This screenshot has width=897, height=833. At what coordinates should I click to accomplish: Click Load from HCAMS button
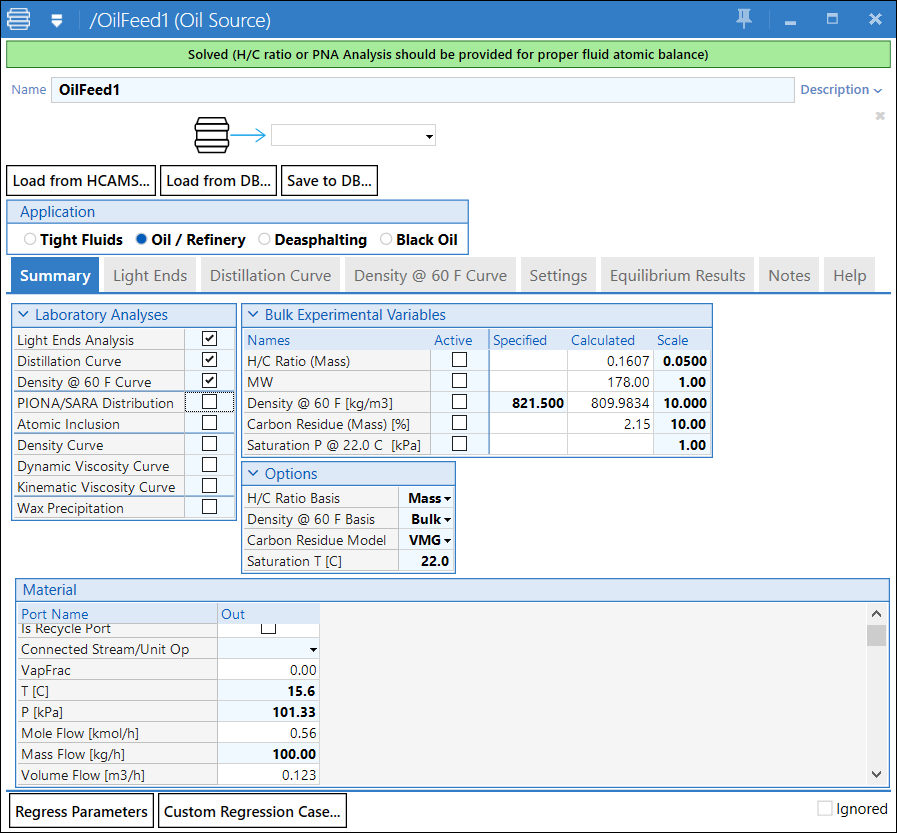click(x=81, y=181)
